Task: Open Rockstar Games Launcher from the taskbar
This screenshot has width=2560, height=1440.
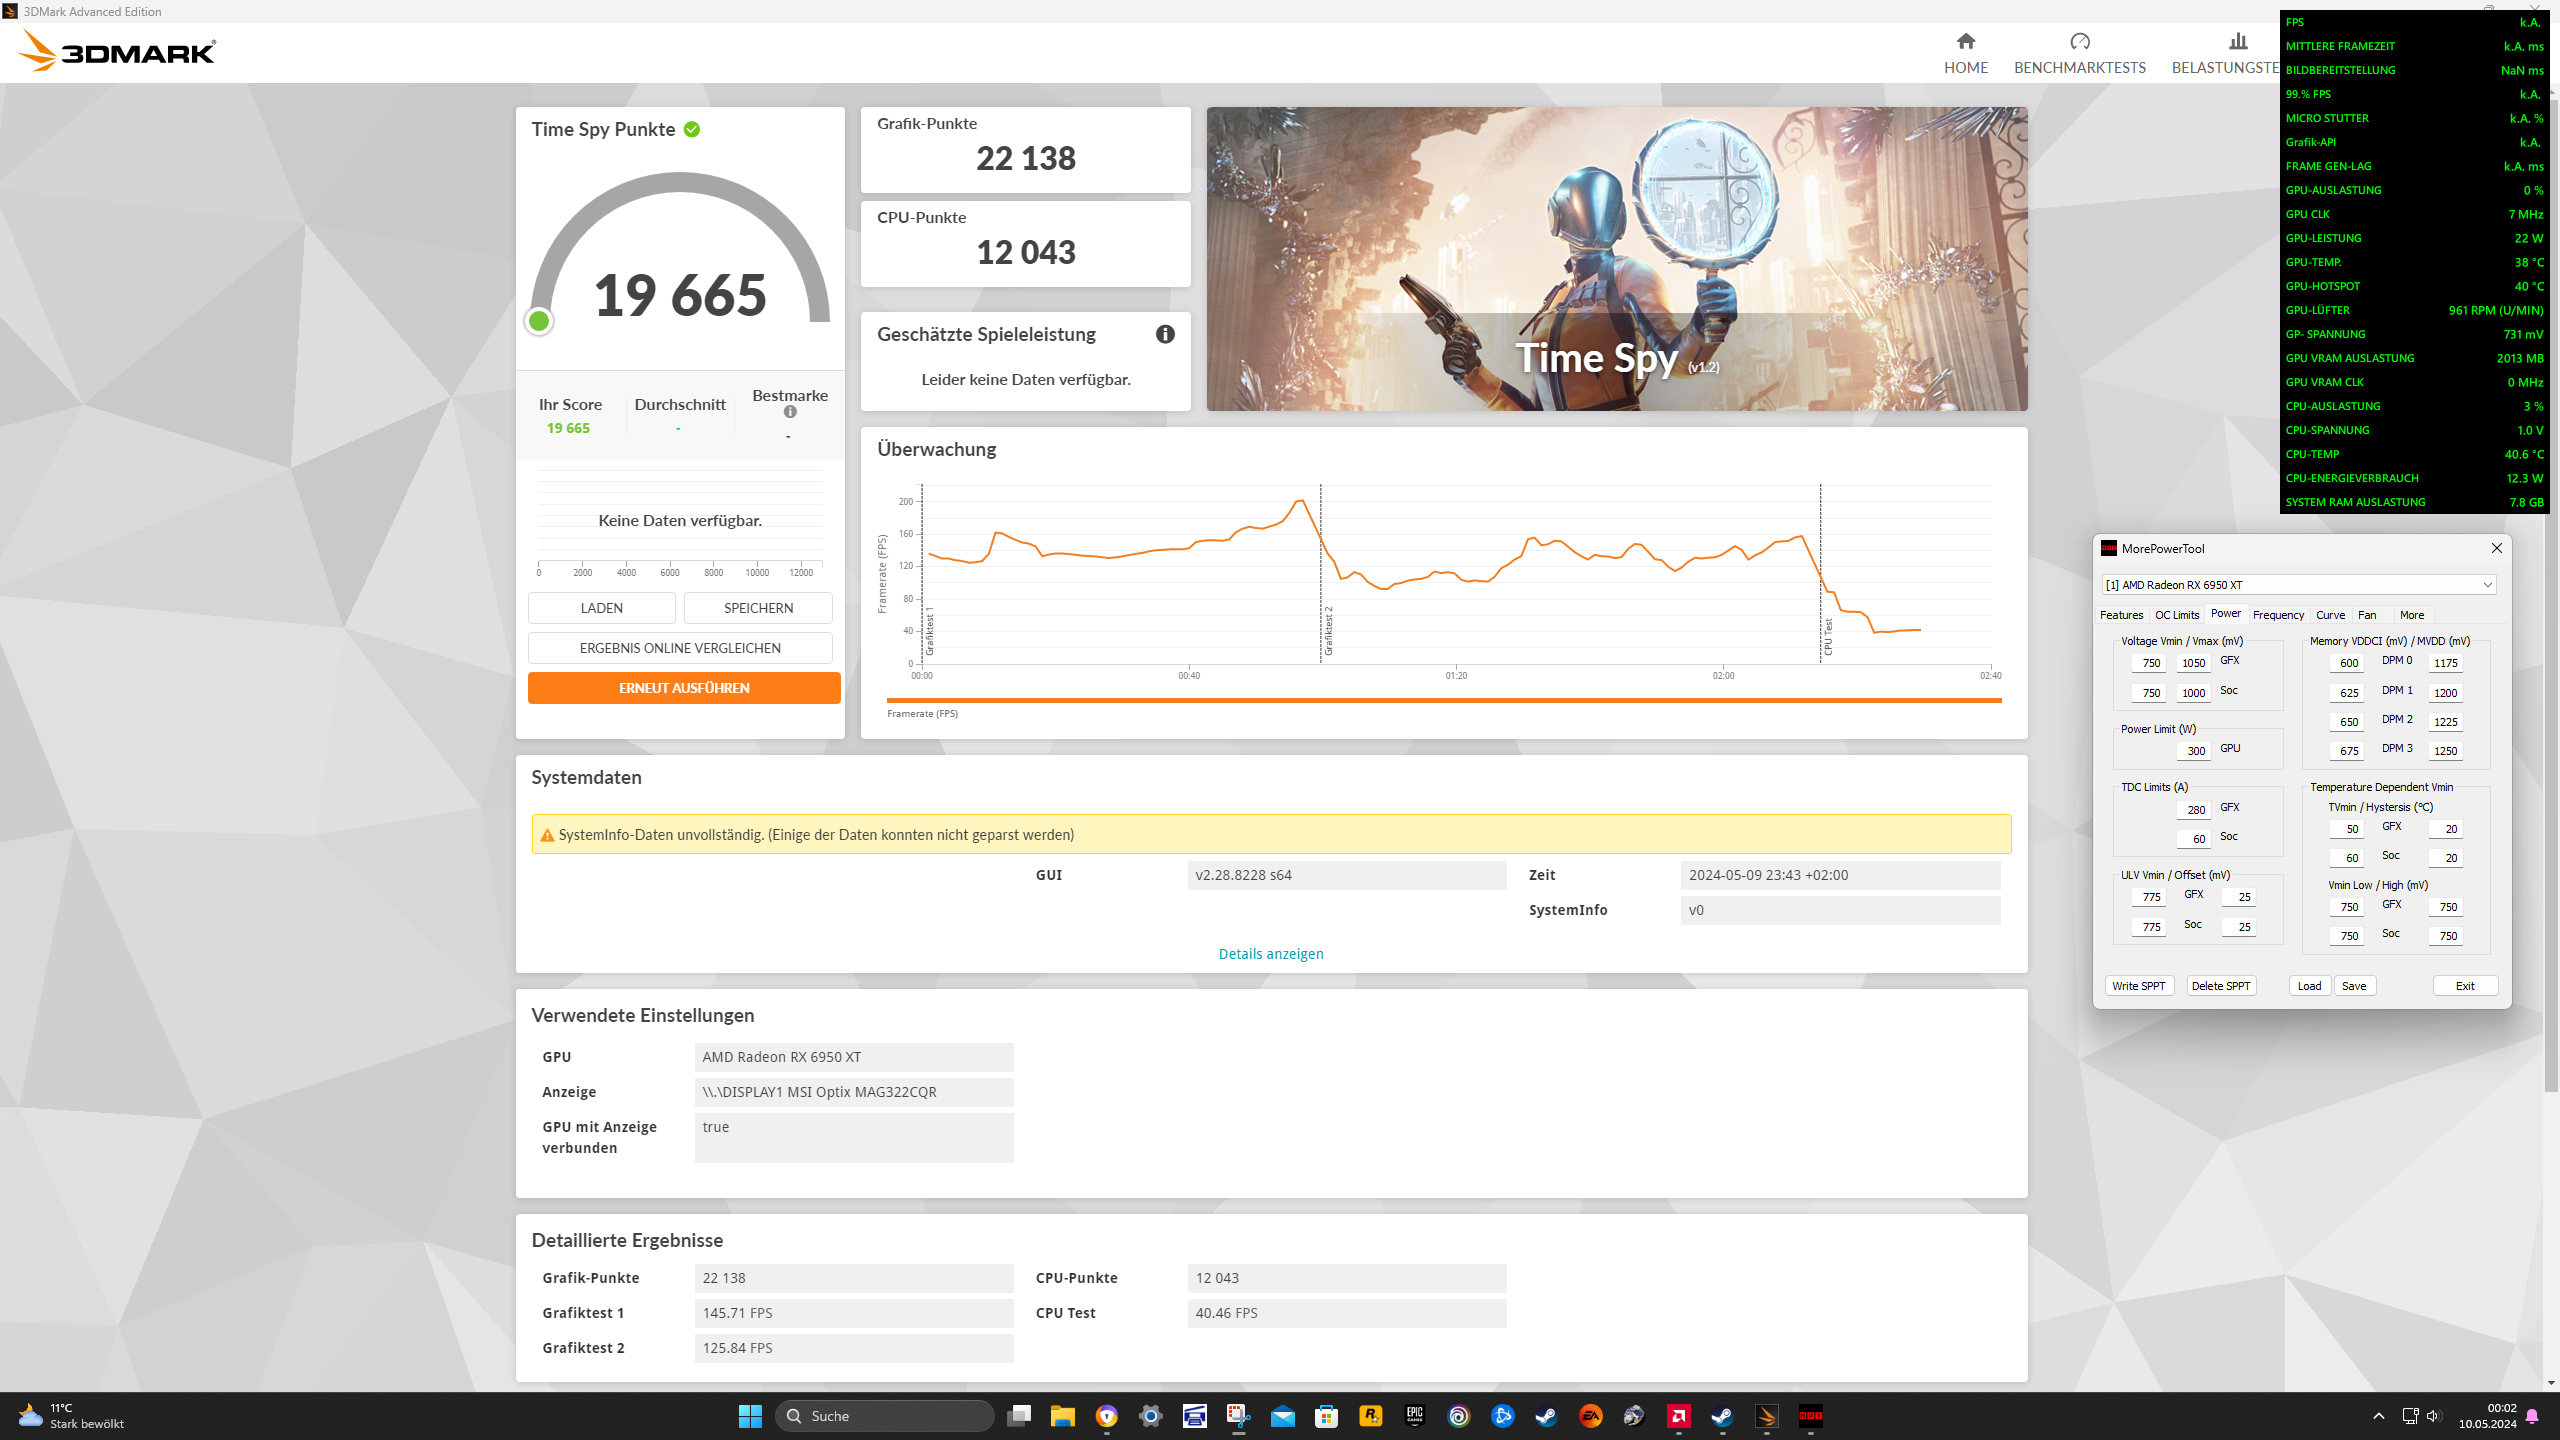Action: (x=1370, y=1416)
